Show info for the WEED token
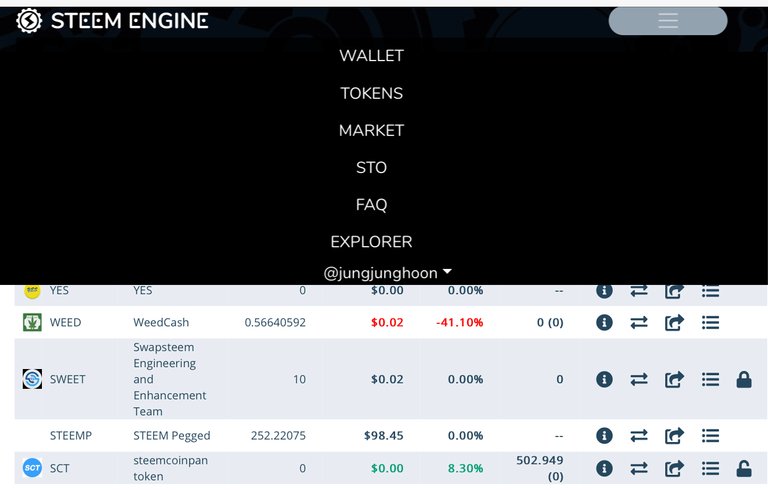The width and height of the screenshot is (768, 490). [604, 322]
